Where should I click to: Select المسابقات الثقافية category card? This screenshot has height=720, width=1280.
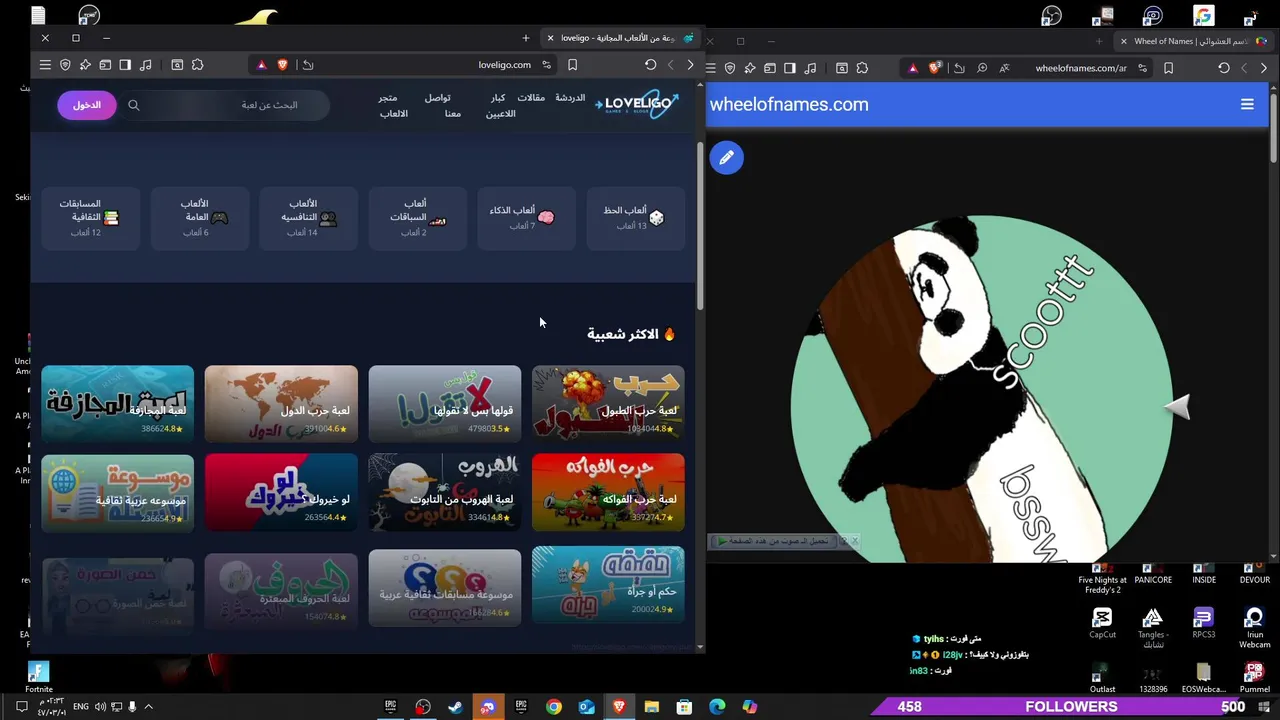click(90, 218)
